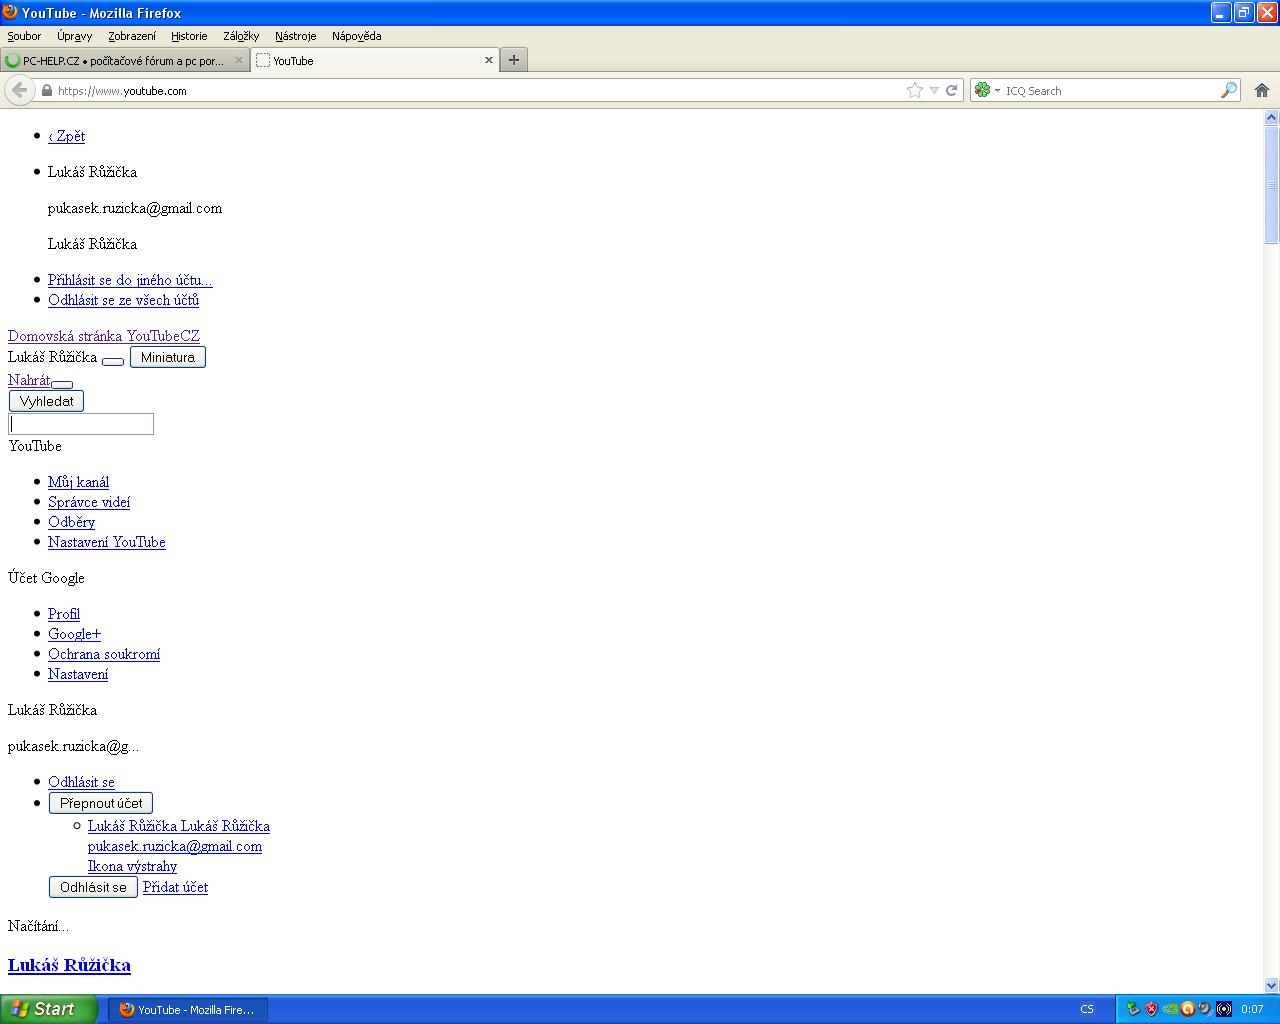Open the bold Lukáš Růžička heading link
Viewport: 1280px width, 1024px height.
(69, 965)
